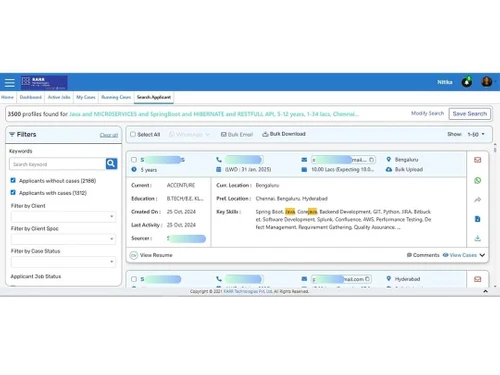Open the My Cases tab
Screen dimensions: 500x375
click(86, 97)
